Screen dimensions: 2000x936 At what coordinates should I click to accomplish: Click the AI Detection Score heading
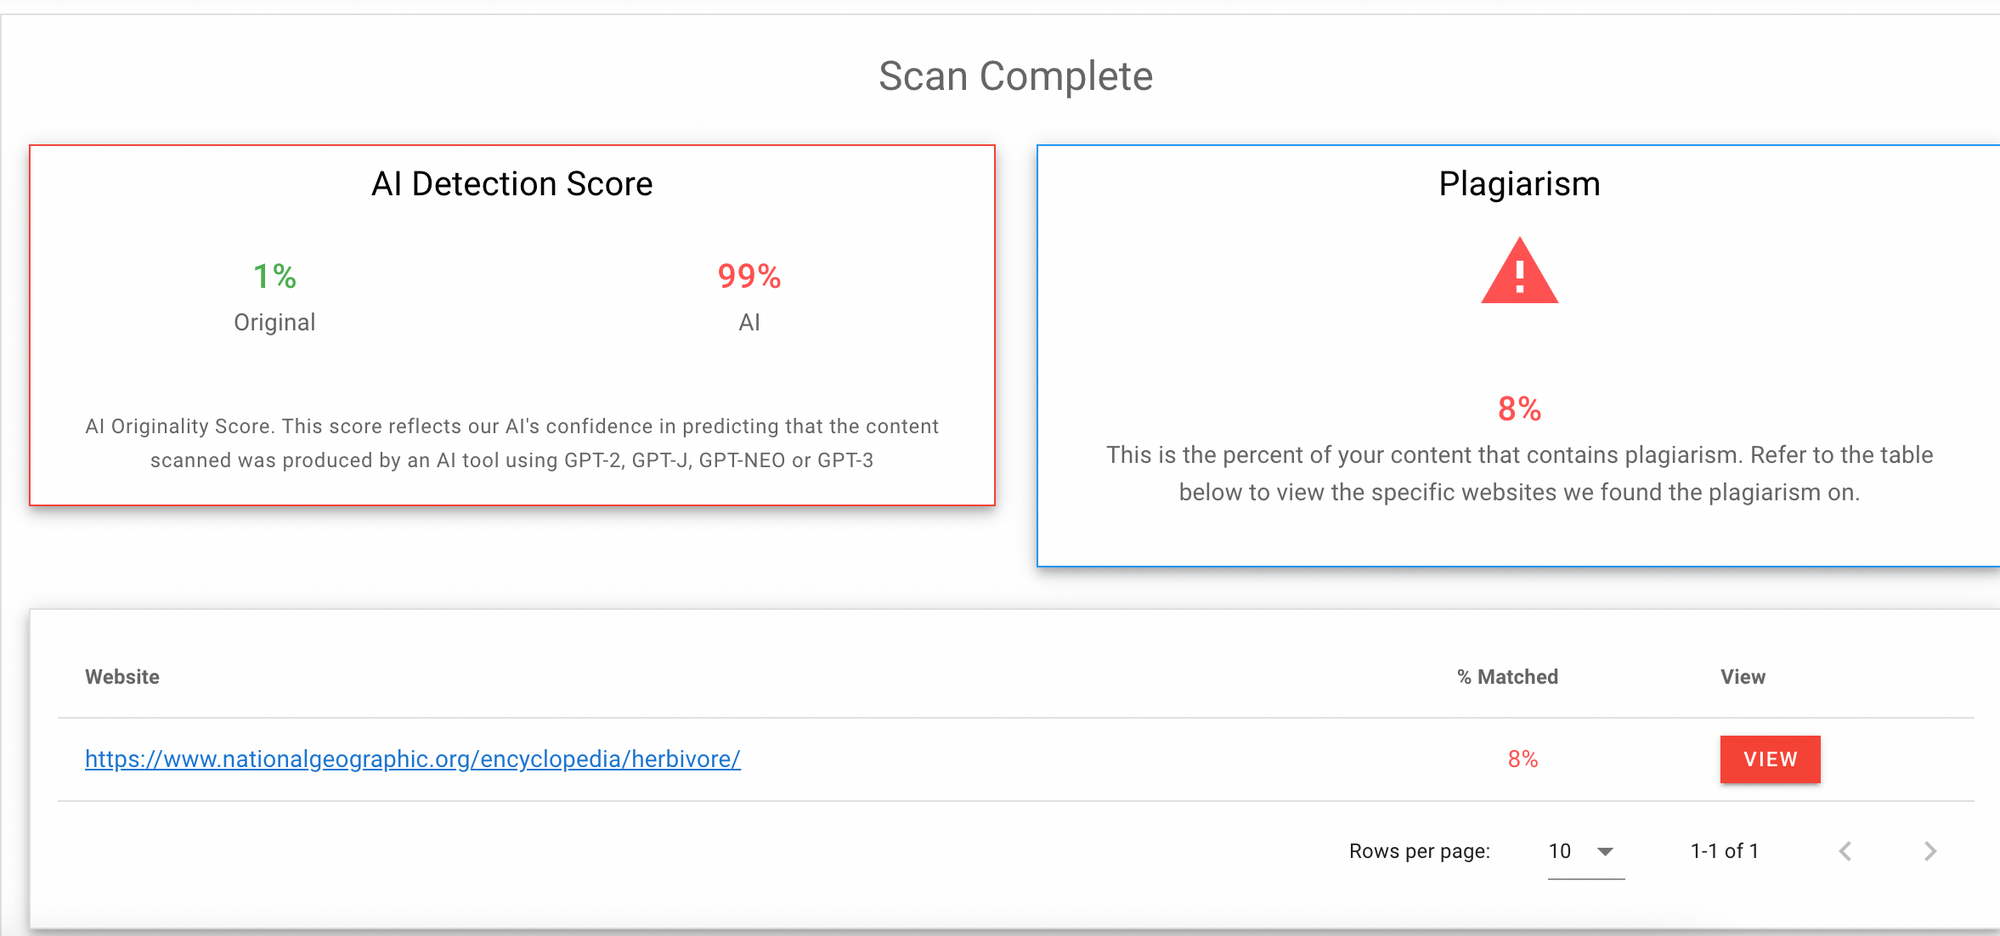click(512, 184)
